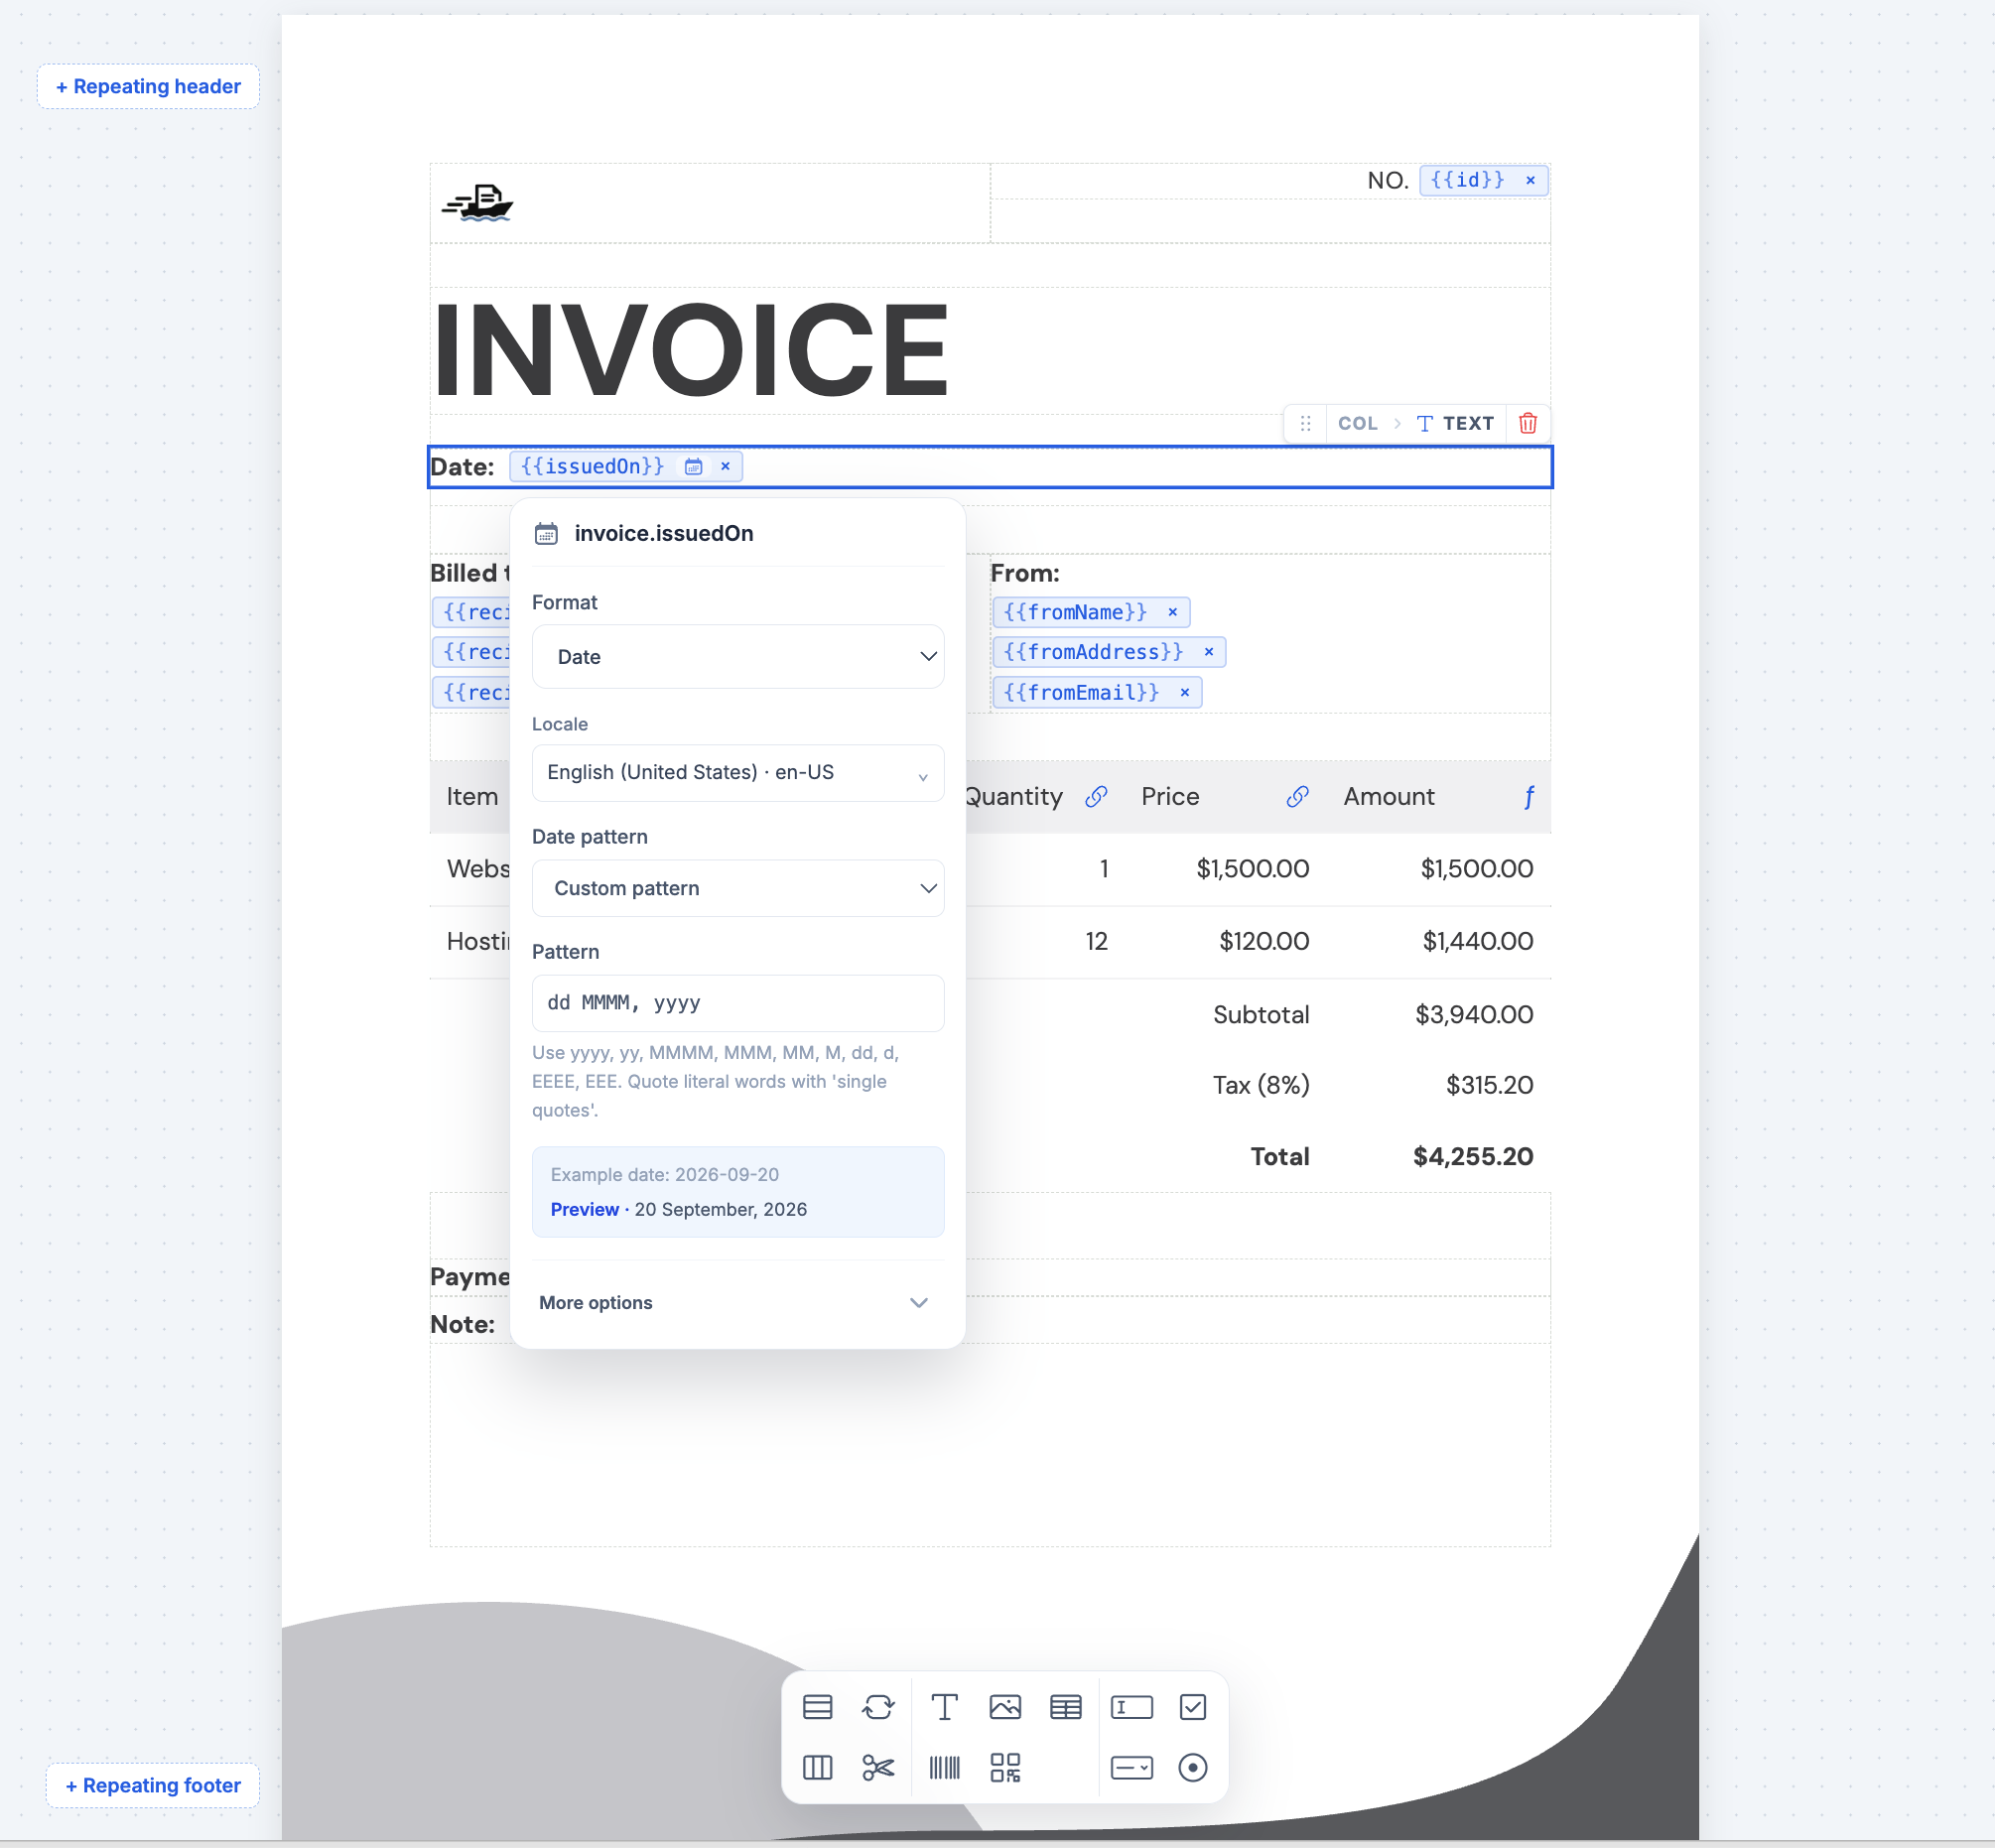The image size is (1995, 1848).
Task: Click the Tax (8%) label
Action: pos(1261,1085)
